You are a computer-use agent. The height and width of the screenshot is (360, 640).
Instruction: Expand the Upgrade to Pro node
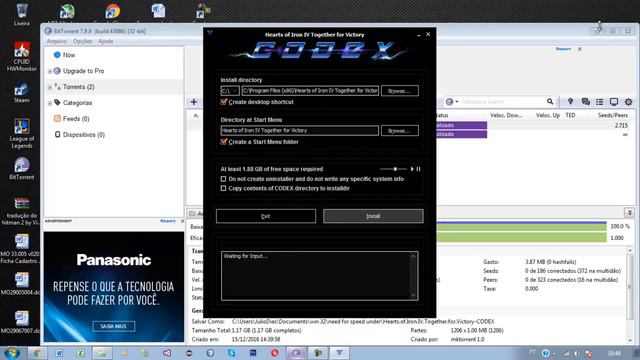click(50, 71)
